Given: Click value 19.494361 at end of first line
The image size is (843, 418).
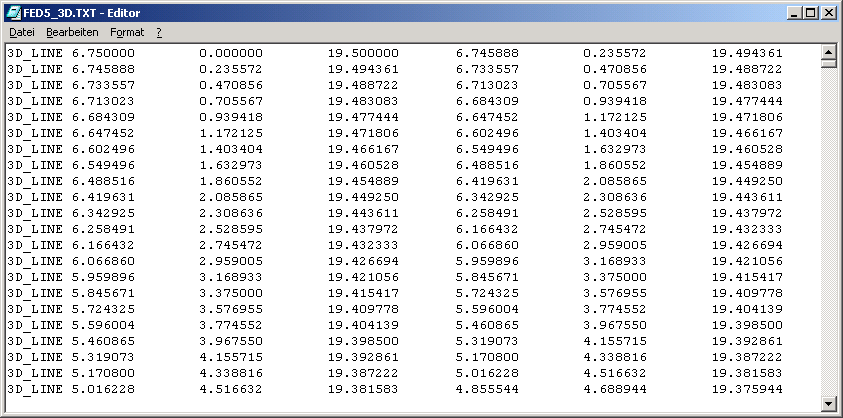Looking at the screenshot, I should pyautogui.click(x=747, y=53).
